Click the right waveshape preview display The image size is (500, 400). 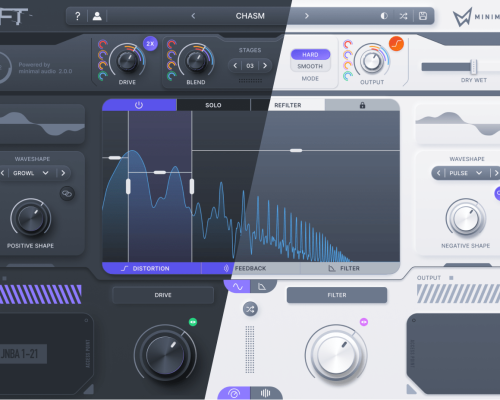click(x=458, y=124)
